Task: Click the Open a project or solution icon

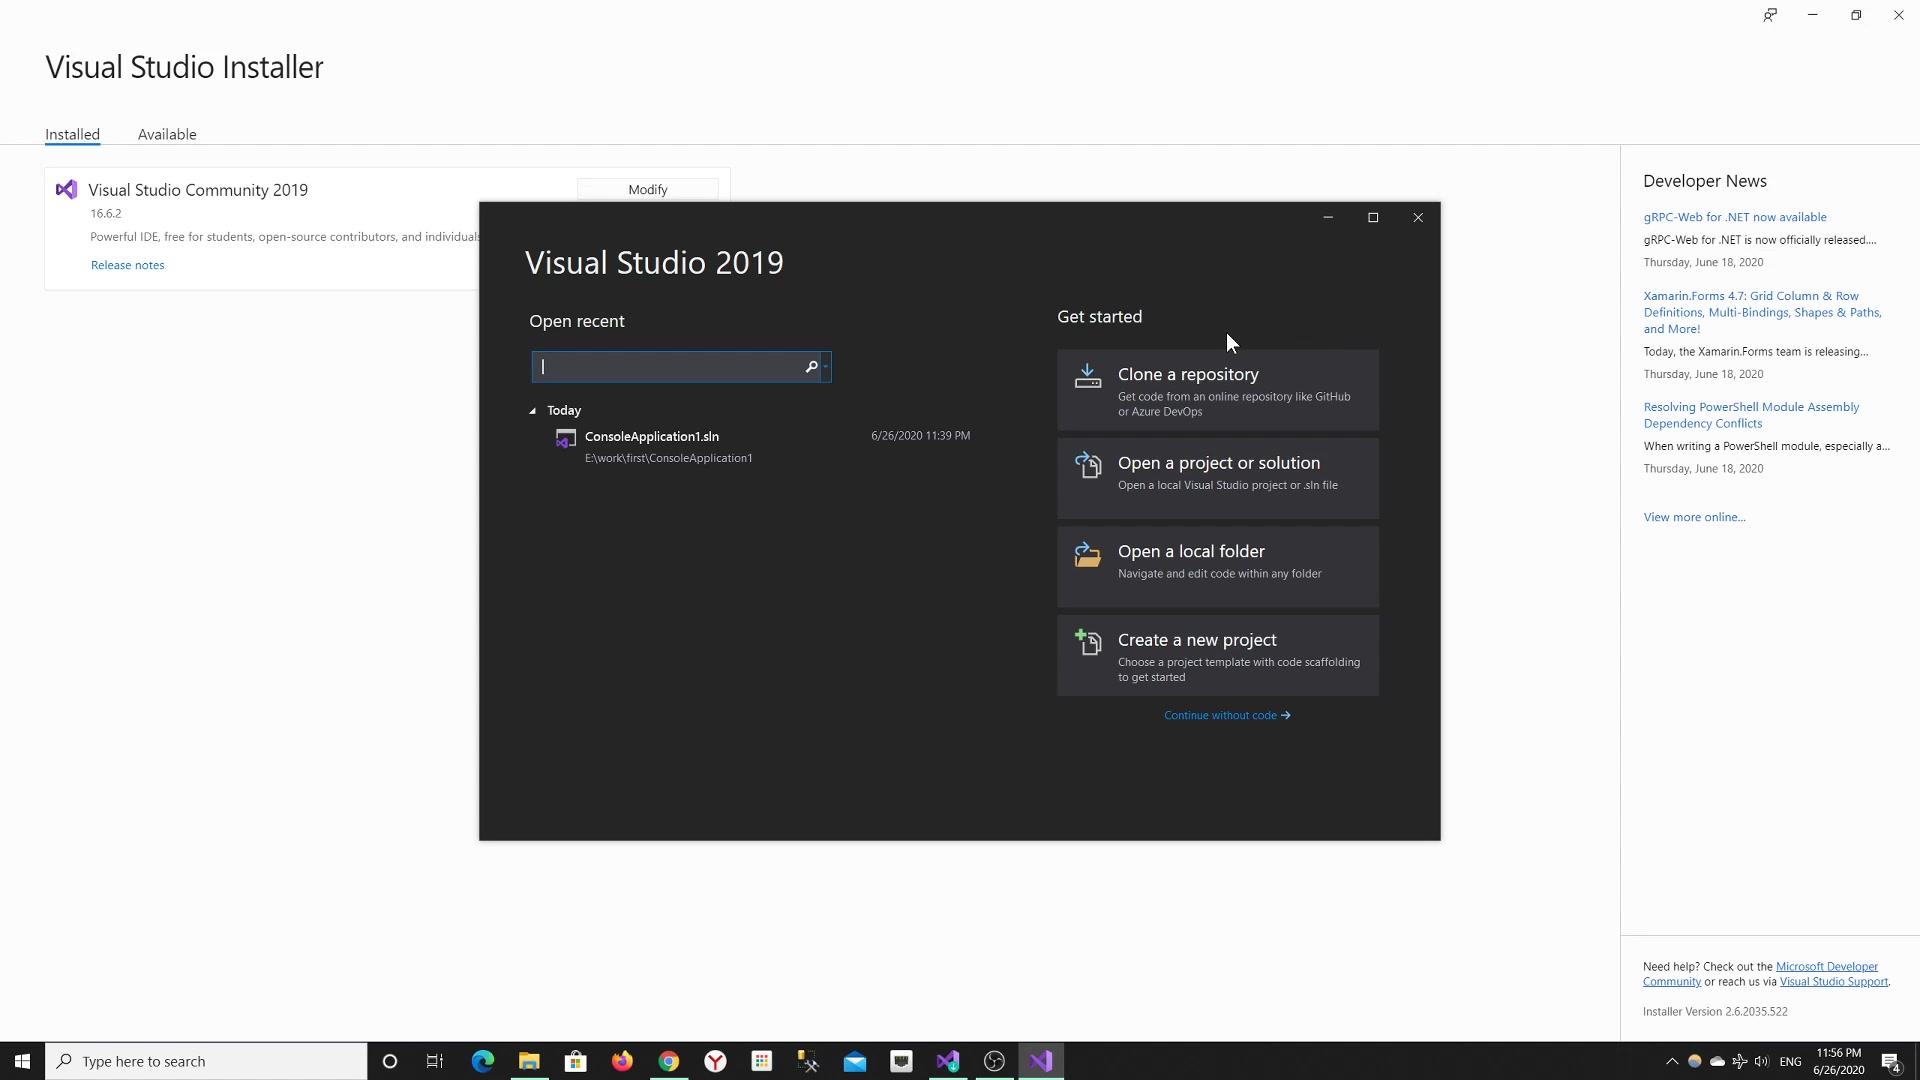Action: (1090, 465)
